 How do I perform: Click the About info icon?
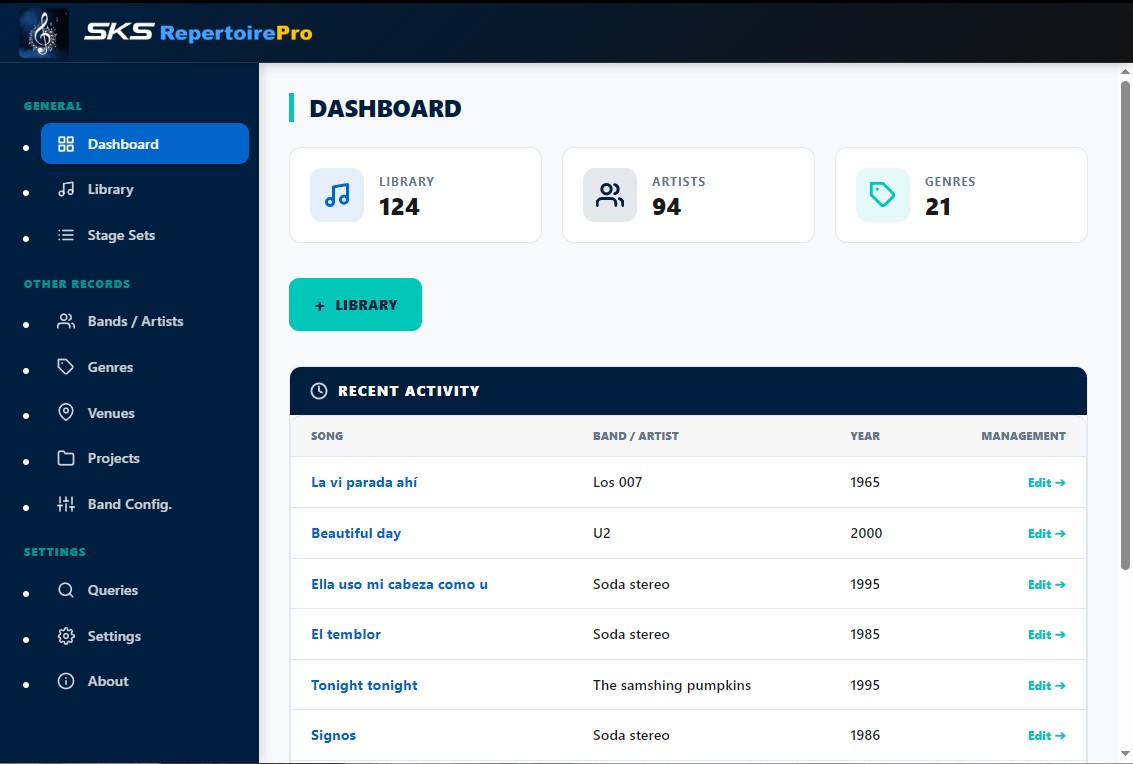pyautogui.click(x=66, y=681)
